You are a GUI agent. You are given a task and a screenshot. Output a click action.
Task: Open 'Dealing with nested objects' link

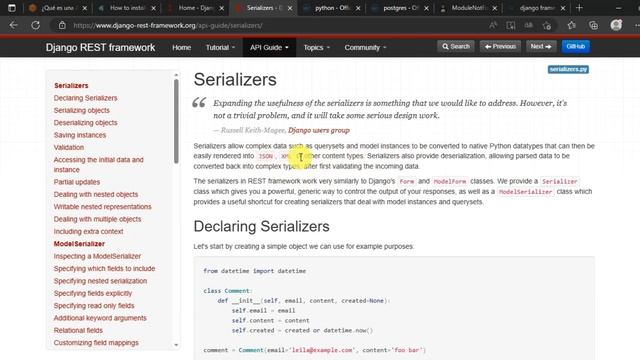click(96, 194)
